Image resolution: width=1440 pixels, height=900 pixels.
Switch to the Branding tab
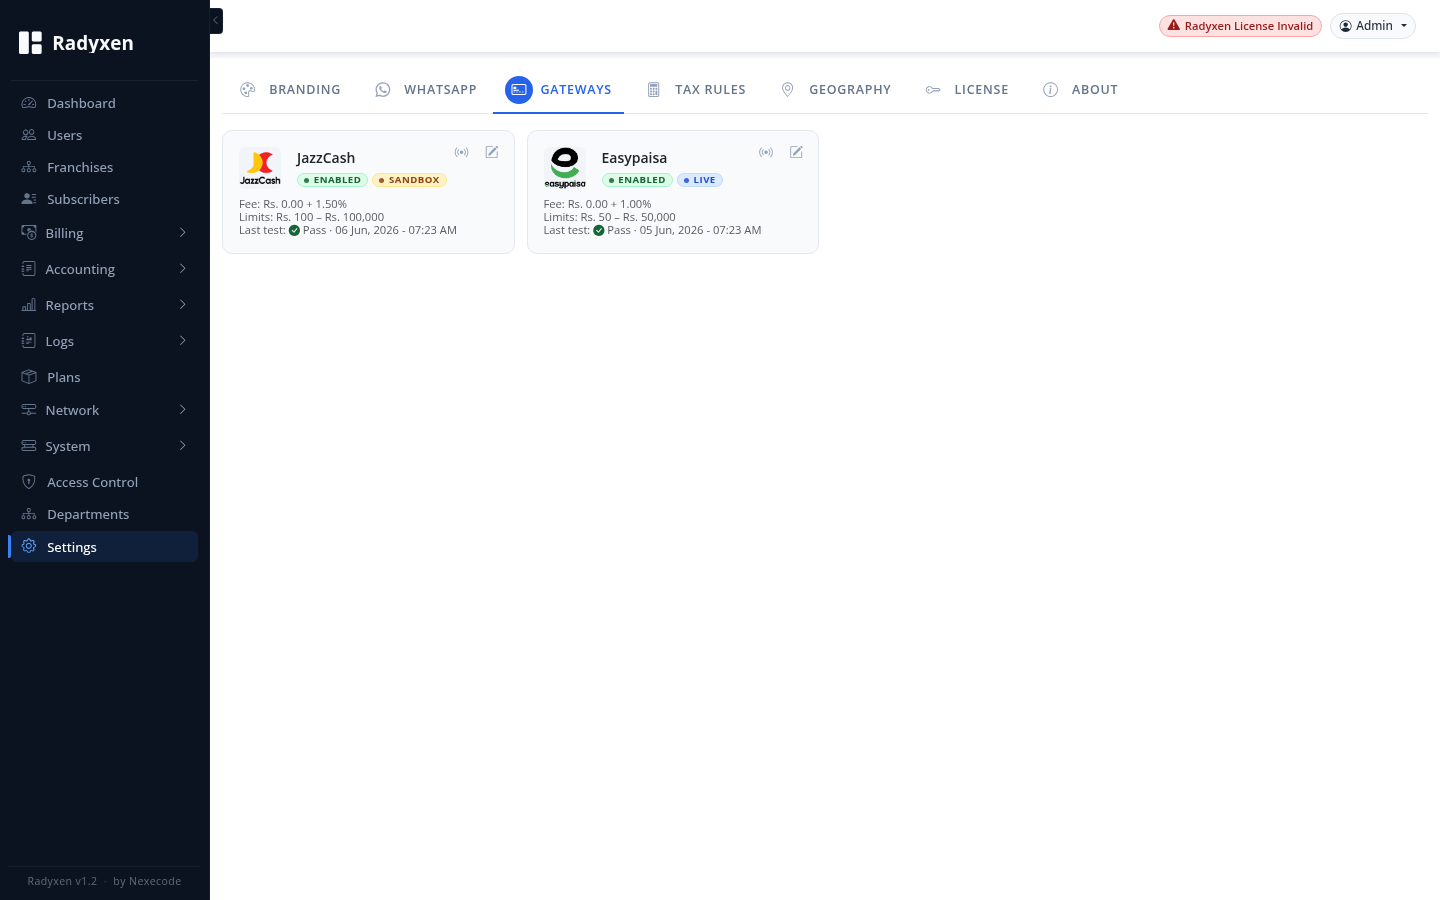coord(290,90)
